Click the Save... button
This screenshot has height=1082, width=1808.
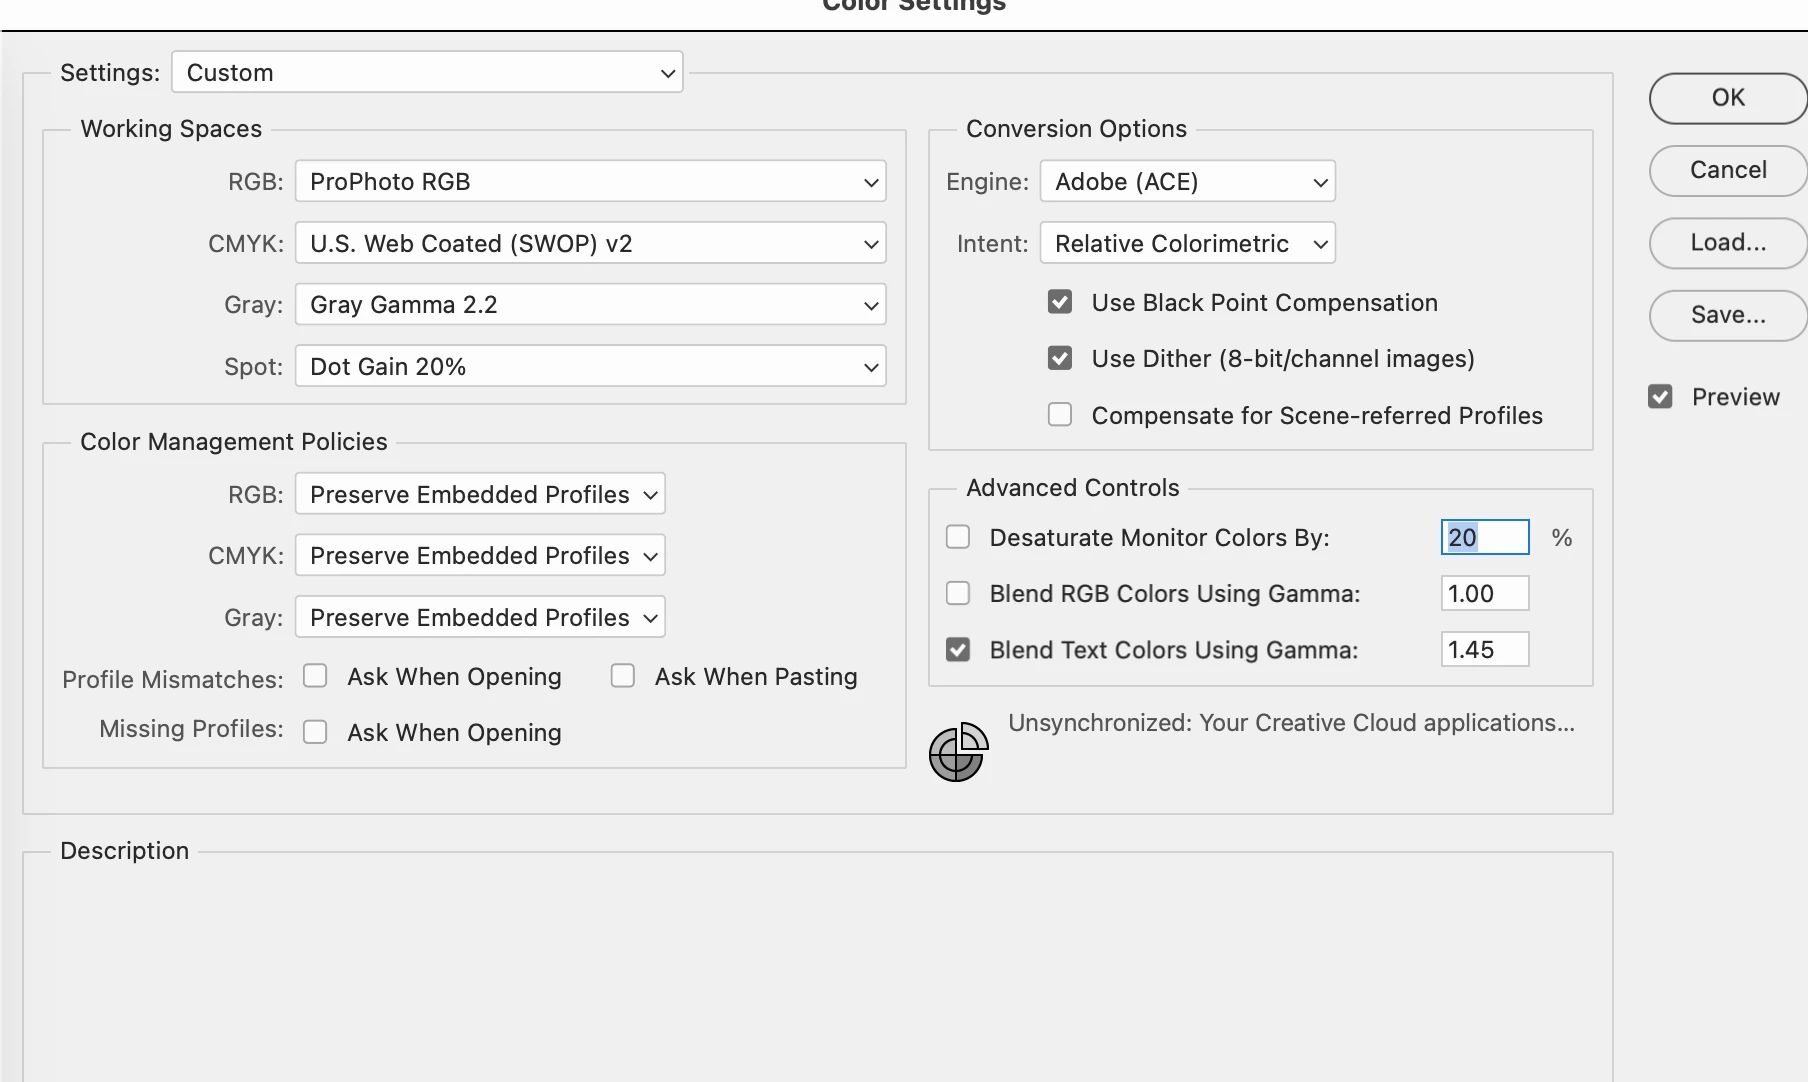1728,315
